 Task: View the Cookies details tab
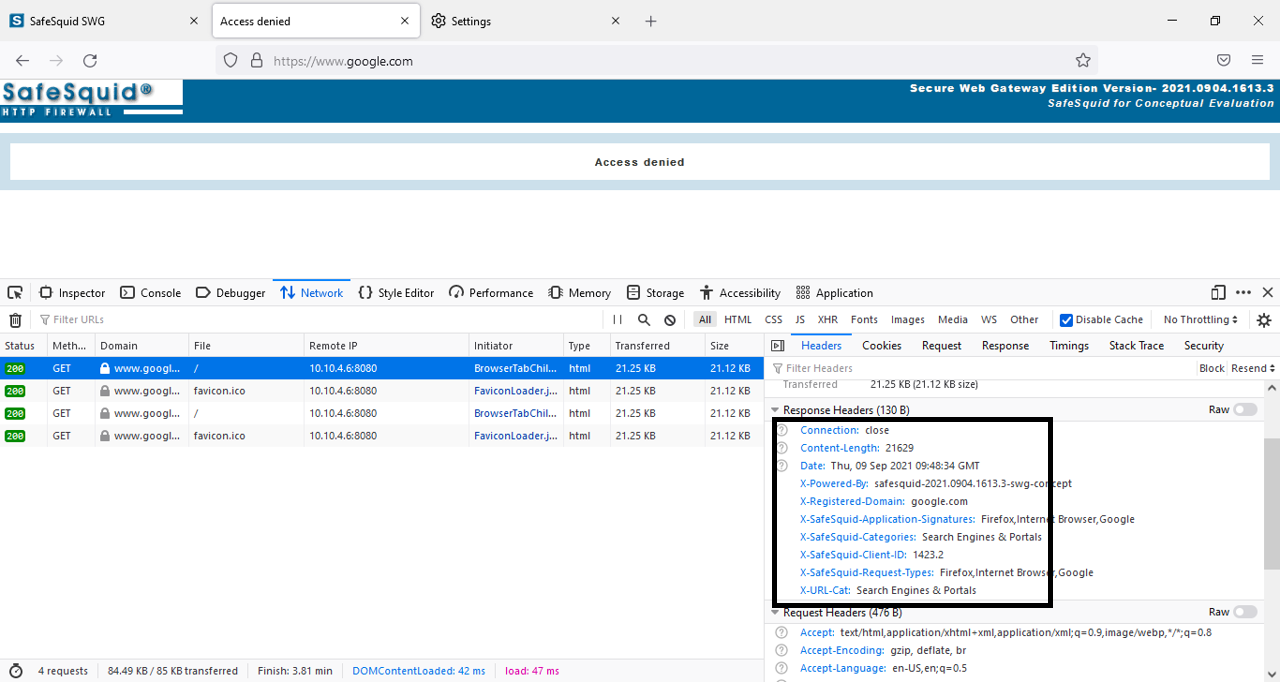point(882,346)
